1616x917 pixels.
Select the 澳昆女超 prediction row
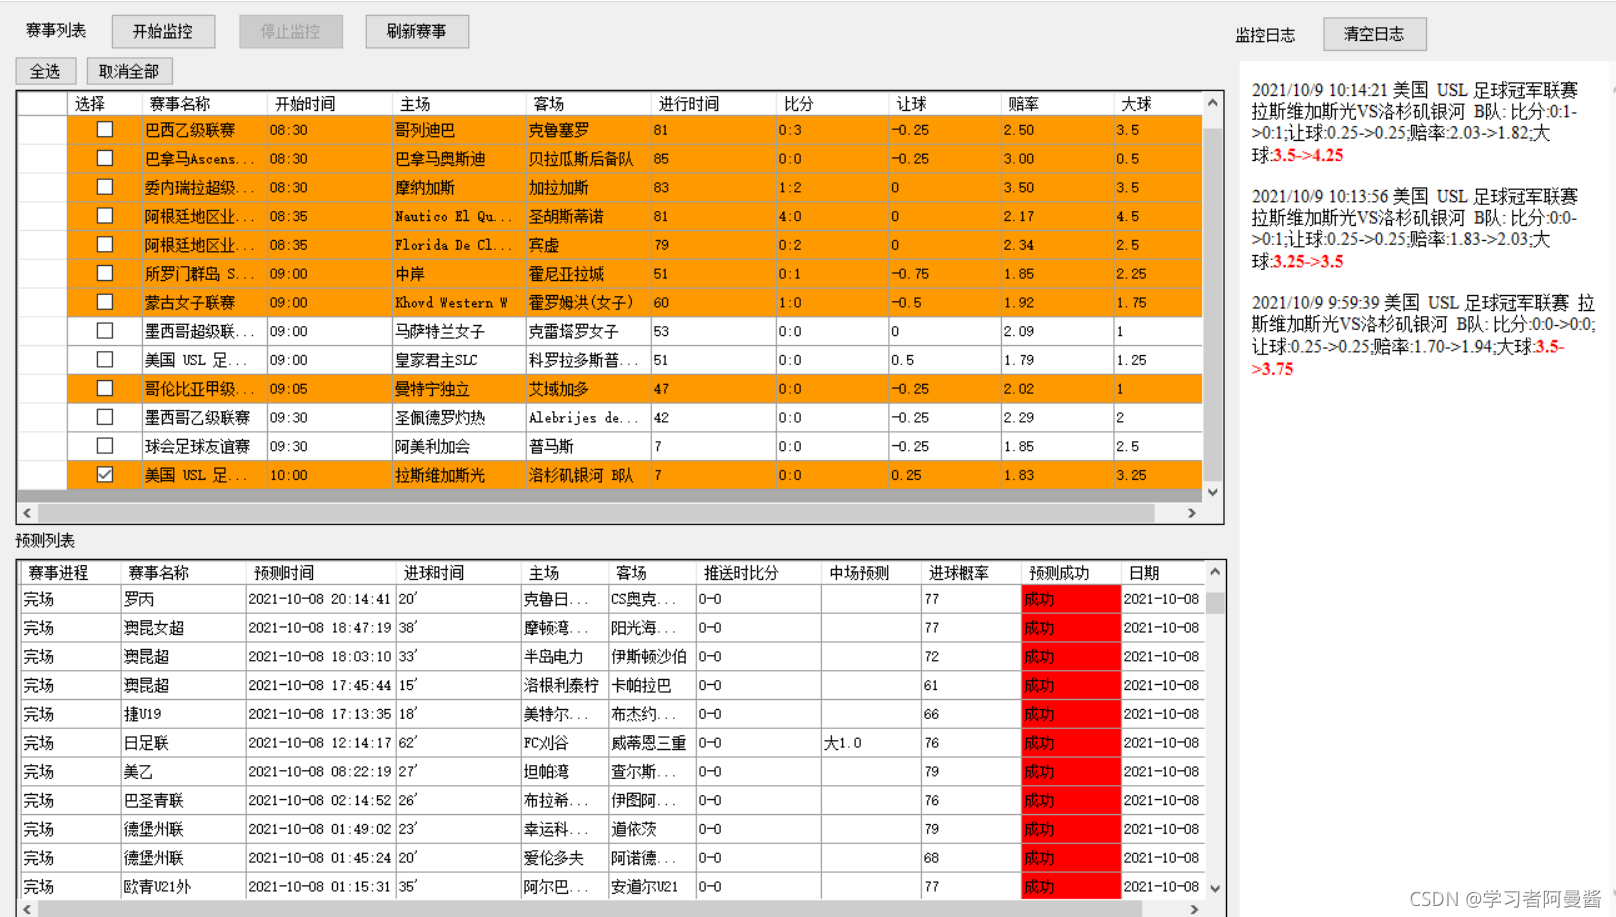tap(611, 628)
